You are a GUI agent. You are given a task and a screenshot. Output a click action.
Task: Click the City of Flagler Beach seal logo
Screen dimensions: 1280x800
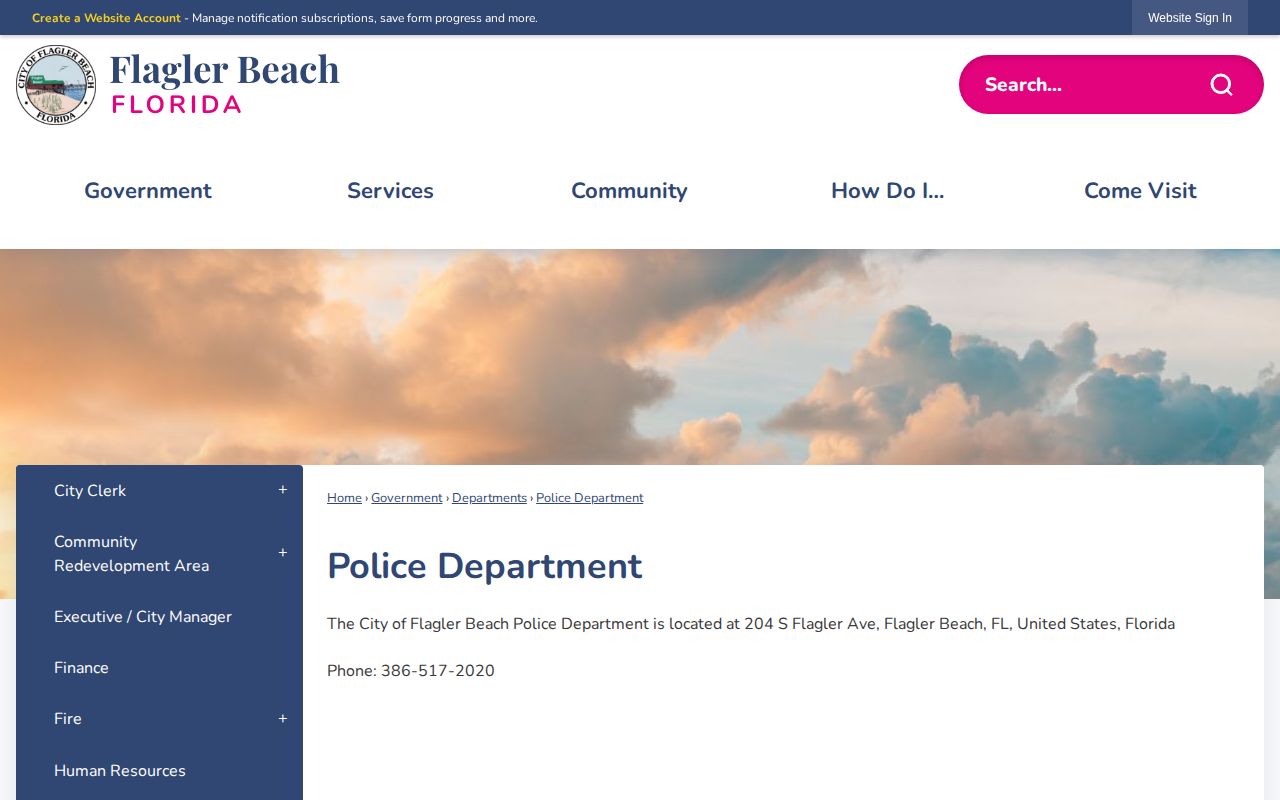(x=56, y=85)
